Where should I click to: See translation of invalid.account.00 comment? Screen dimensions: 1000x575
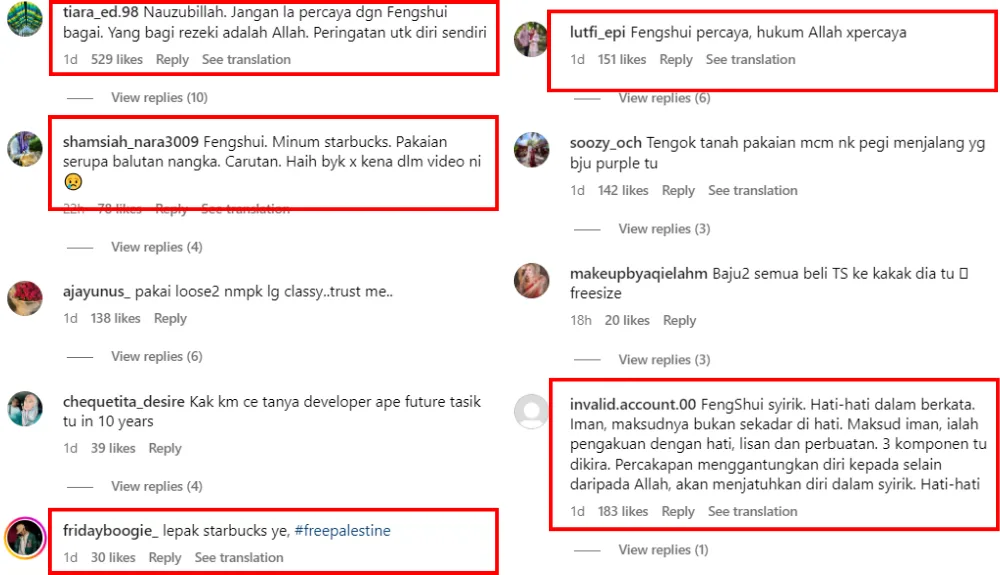point(753,511)
